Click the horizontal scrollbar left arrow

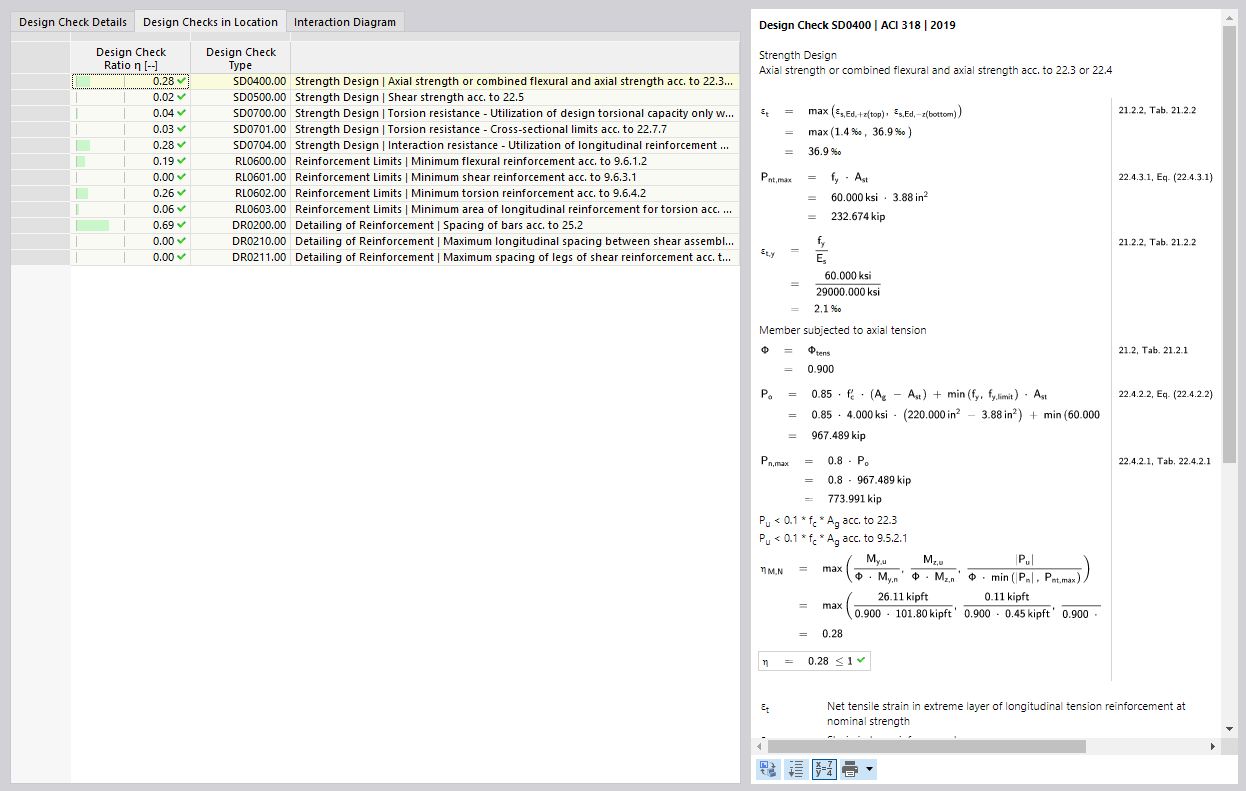click(761, 747)
